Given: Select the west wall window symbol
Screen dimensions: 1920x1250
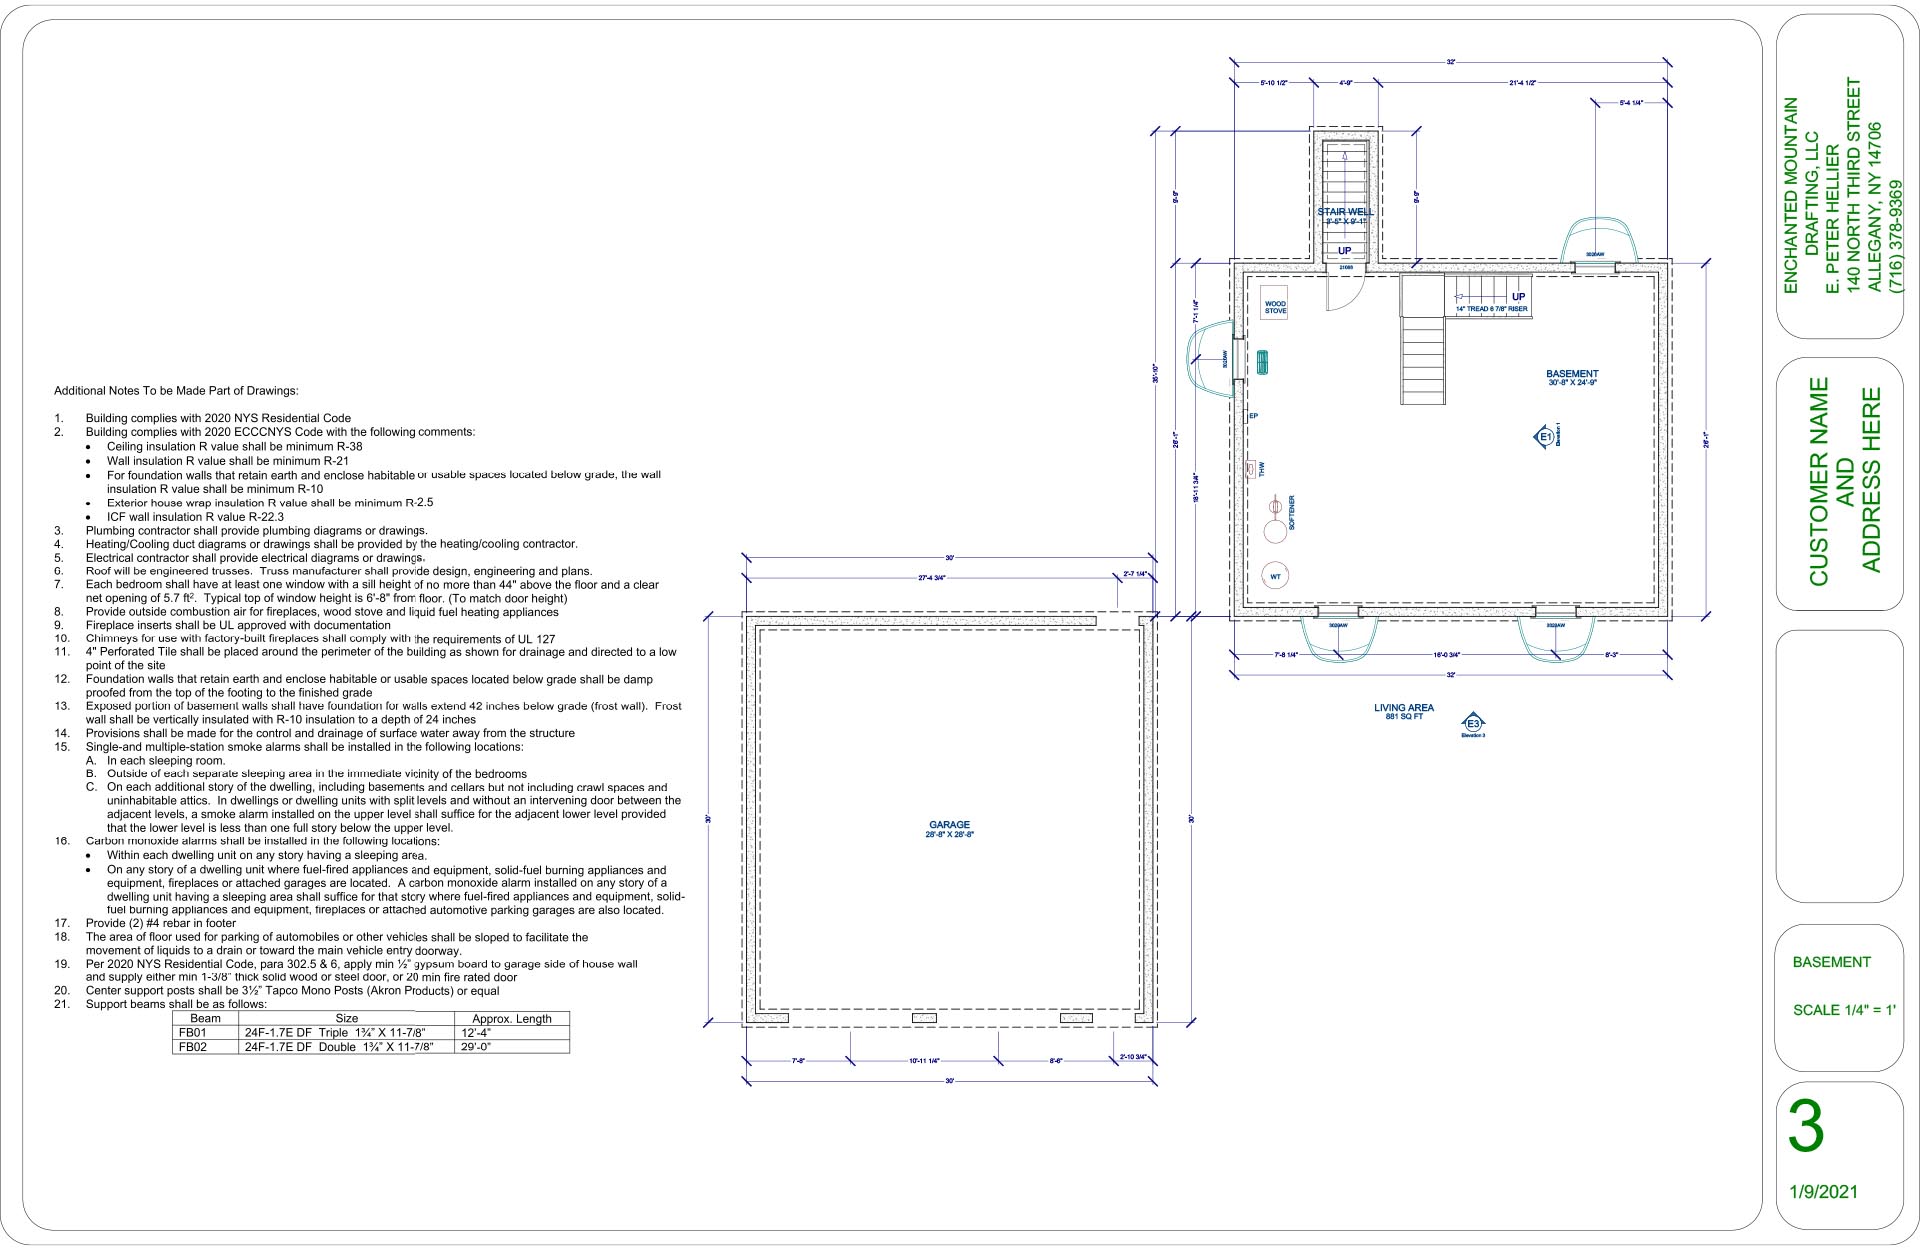Looking at the screenshot, I should click(1236, 358).
